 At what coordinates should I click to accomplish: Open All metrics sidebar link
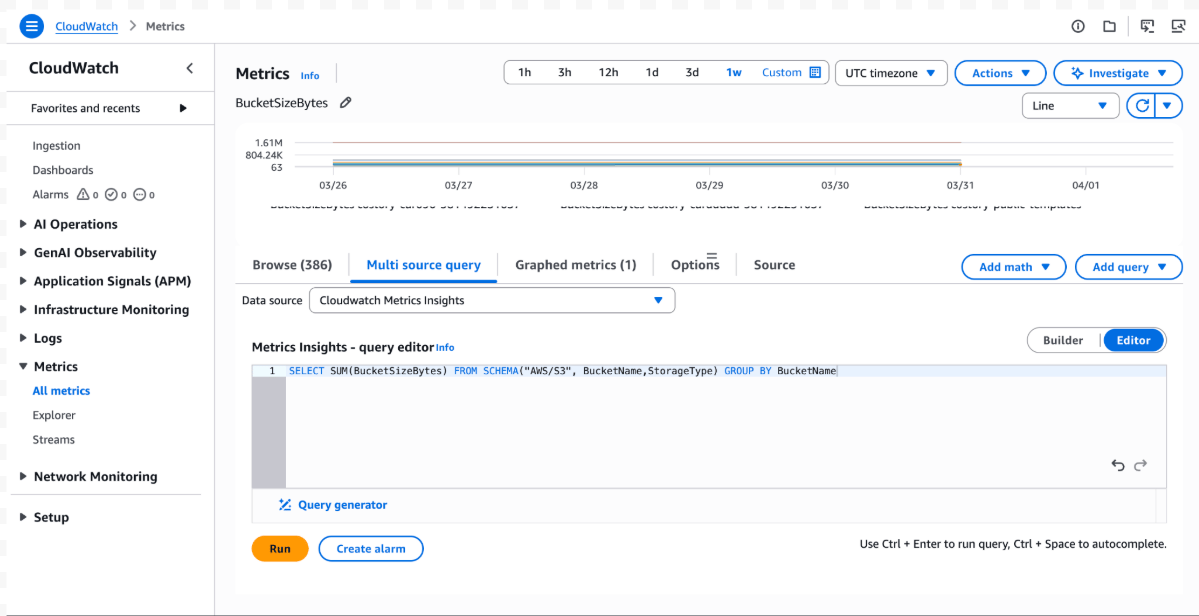61,391
